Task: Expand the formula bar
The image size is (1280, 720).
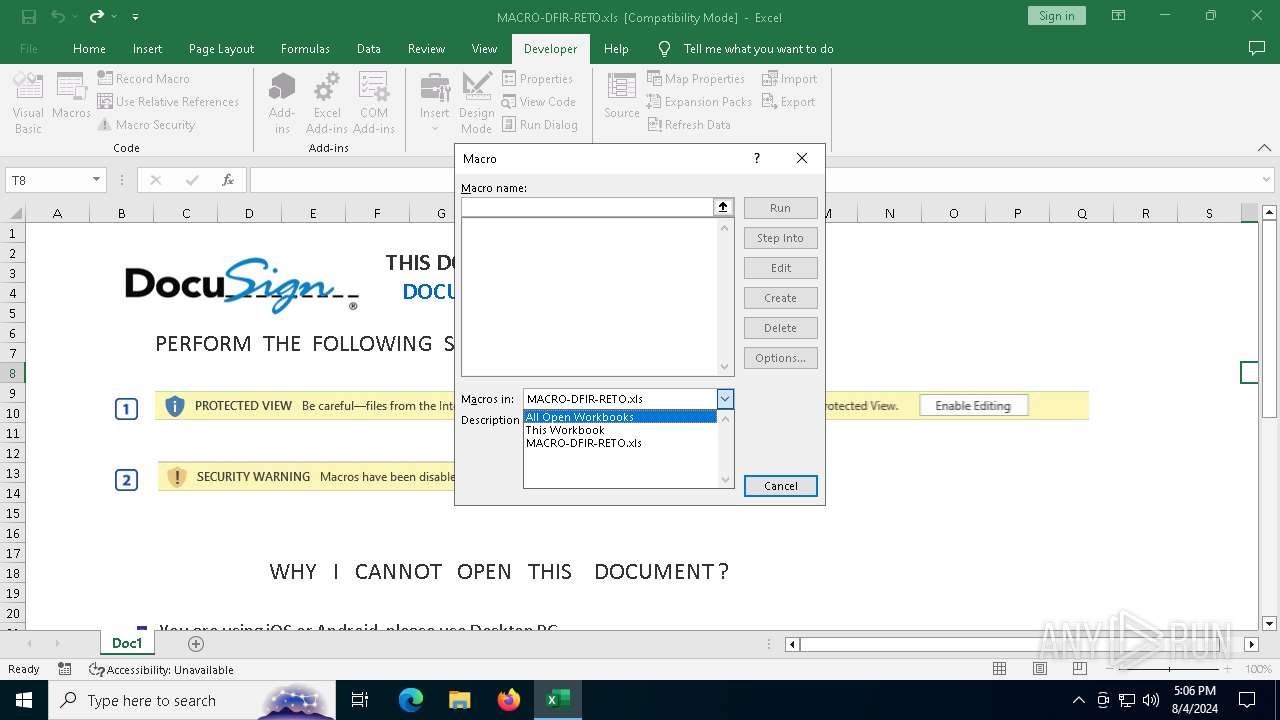Action: coord(1267,180)
